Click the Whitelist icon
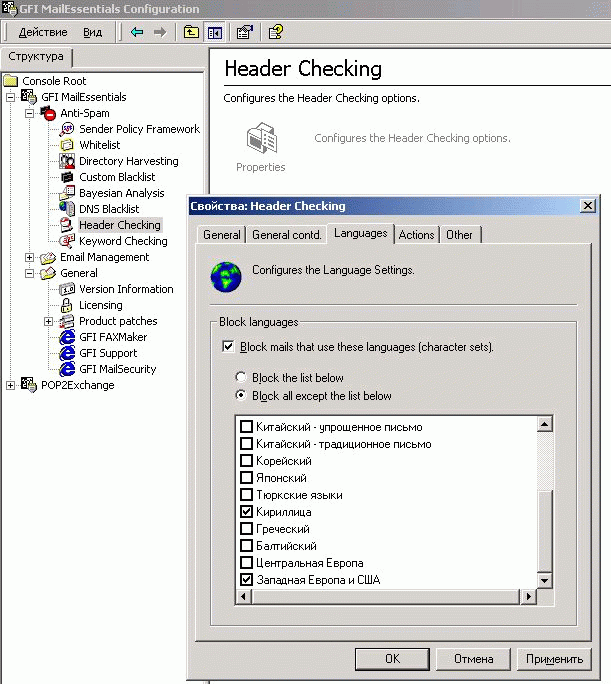Image resolution: width=611 pixels, height=684 pixels. pyautogui.click(x=67, y=145)
